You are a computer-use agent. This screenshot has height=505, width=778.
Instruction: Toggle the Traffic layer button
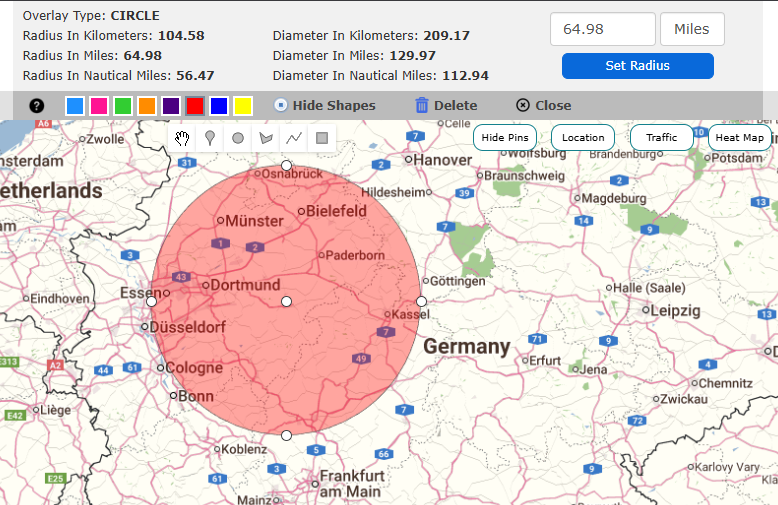click(x=661, y=137)
